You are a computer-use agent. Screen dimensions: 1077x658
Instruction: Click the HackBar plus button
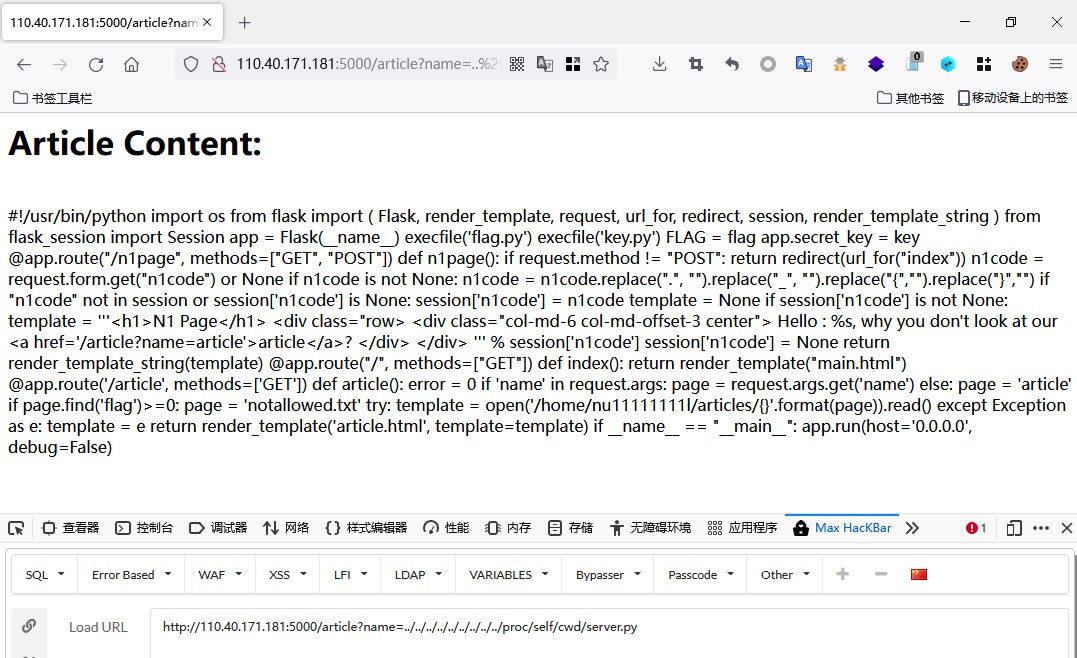point(842,574)
